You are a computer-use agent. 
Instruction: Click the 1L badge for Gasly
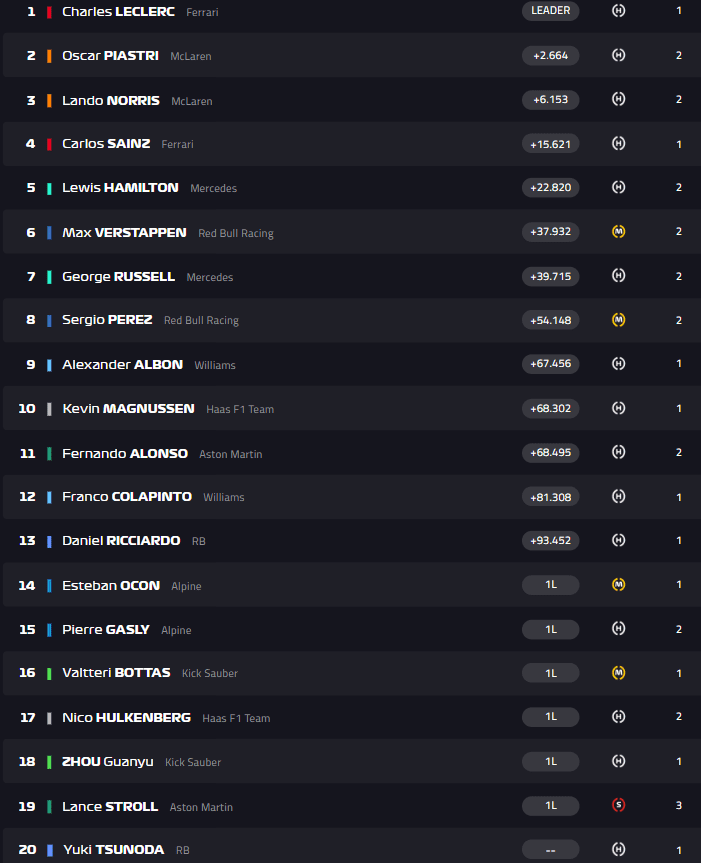(550, 629)
